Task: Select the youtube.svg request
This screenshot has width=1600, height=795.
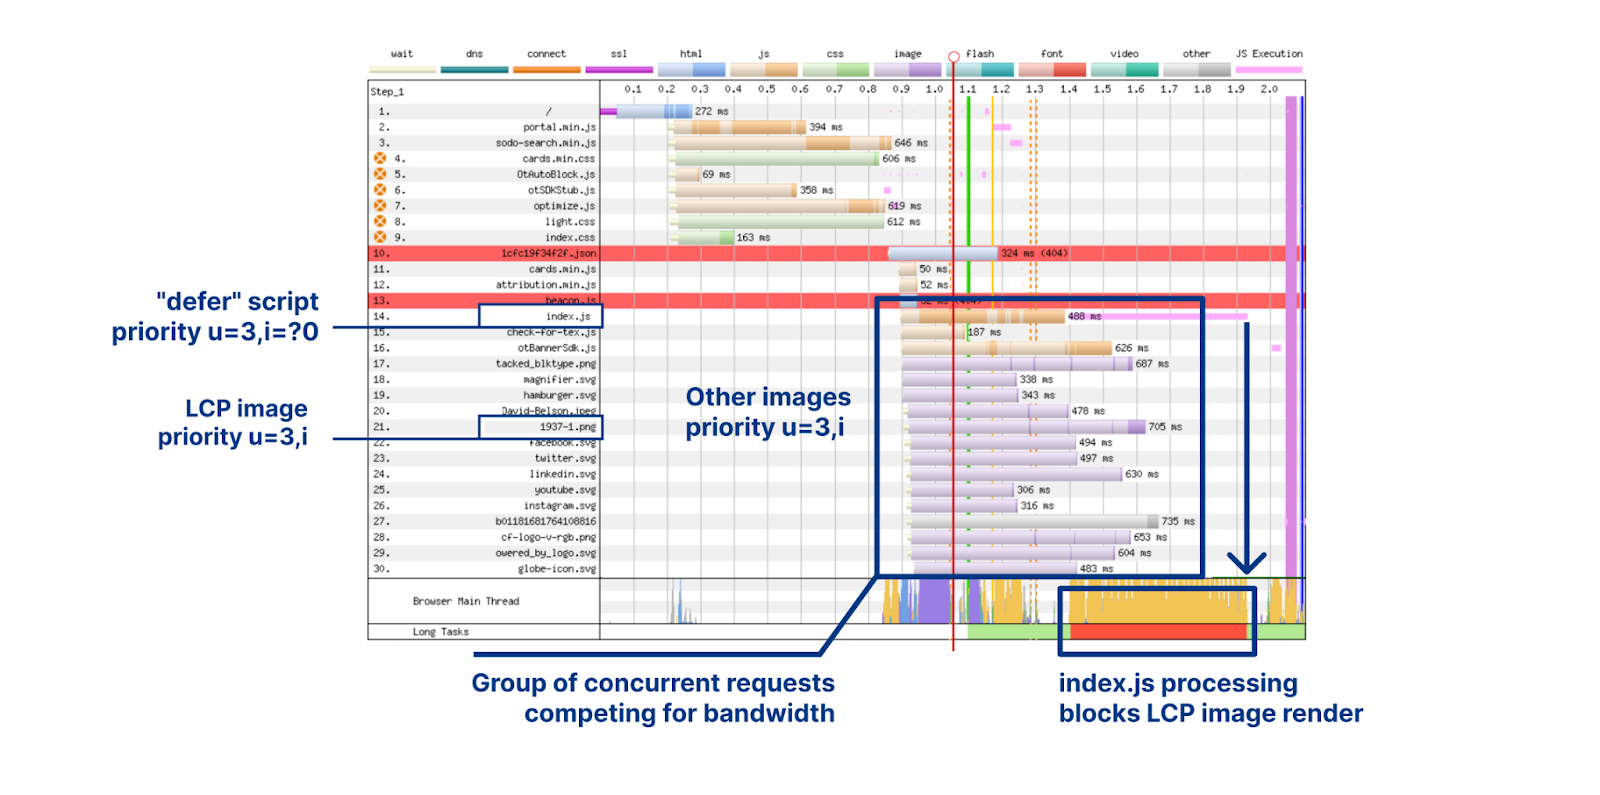Action: [565, 490]
